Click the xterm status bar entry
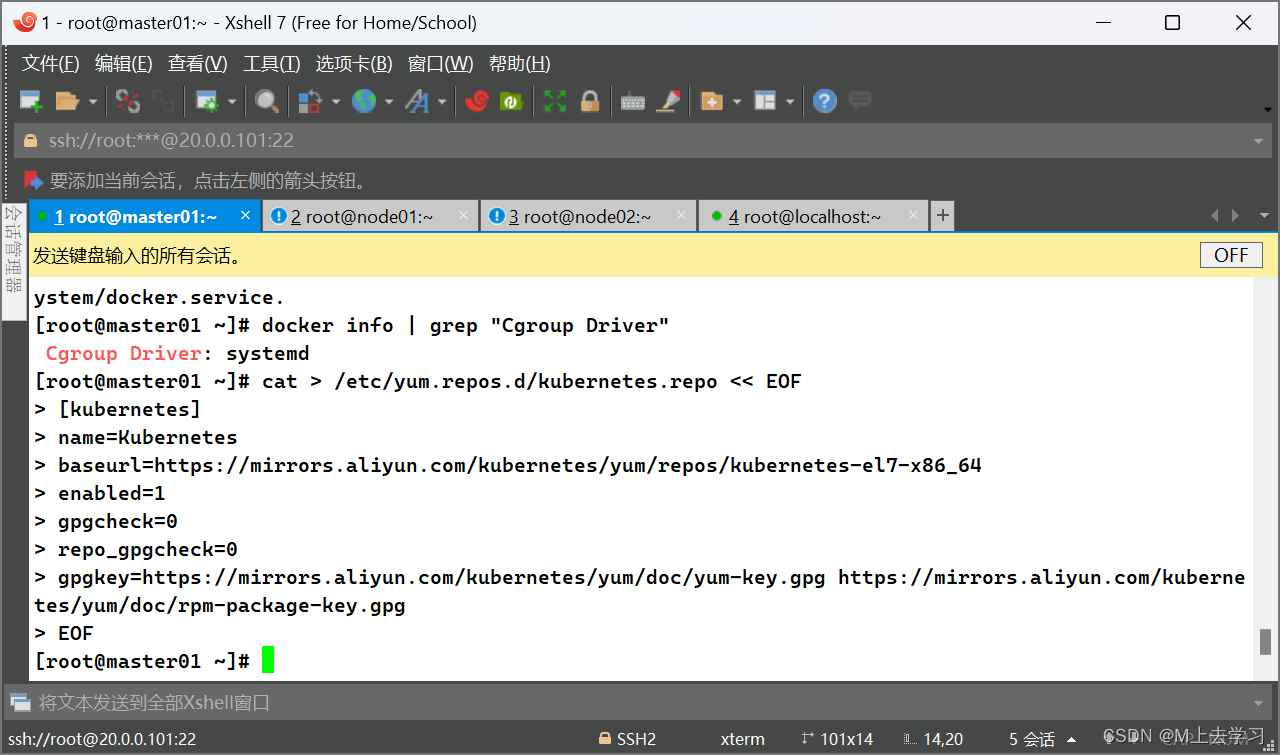 (743, 740)
